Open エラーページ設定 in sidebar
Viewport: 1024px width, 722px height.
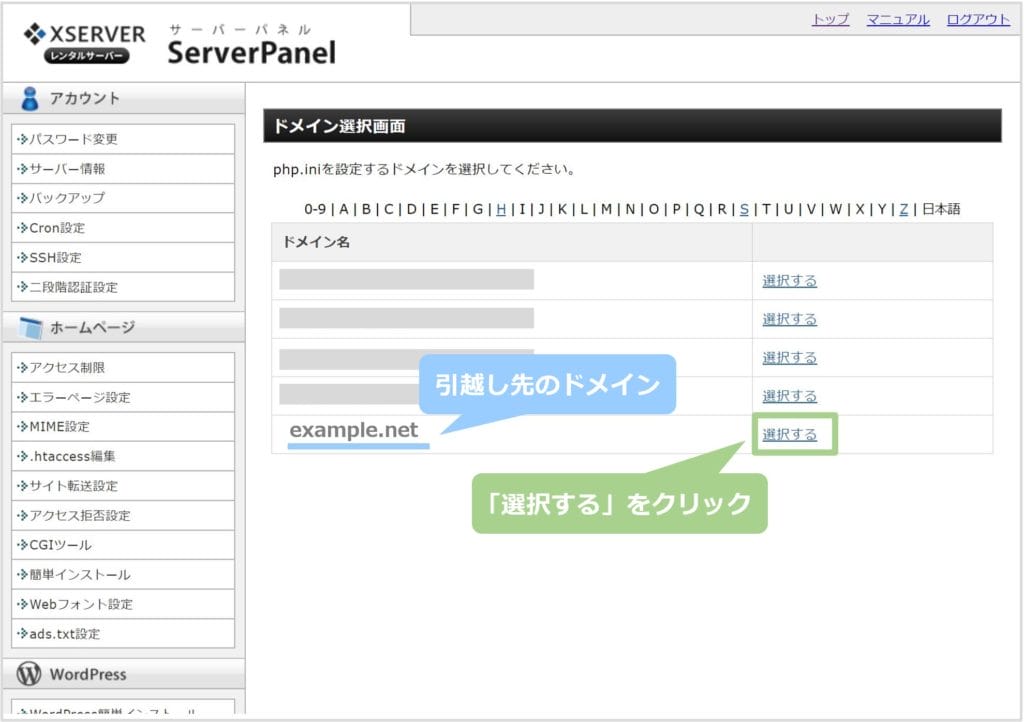point(123,397)
